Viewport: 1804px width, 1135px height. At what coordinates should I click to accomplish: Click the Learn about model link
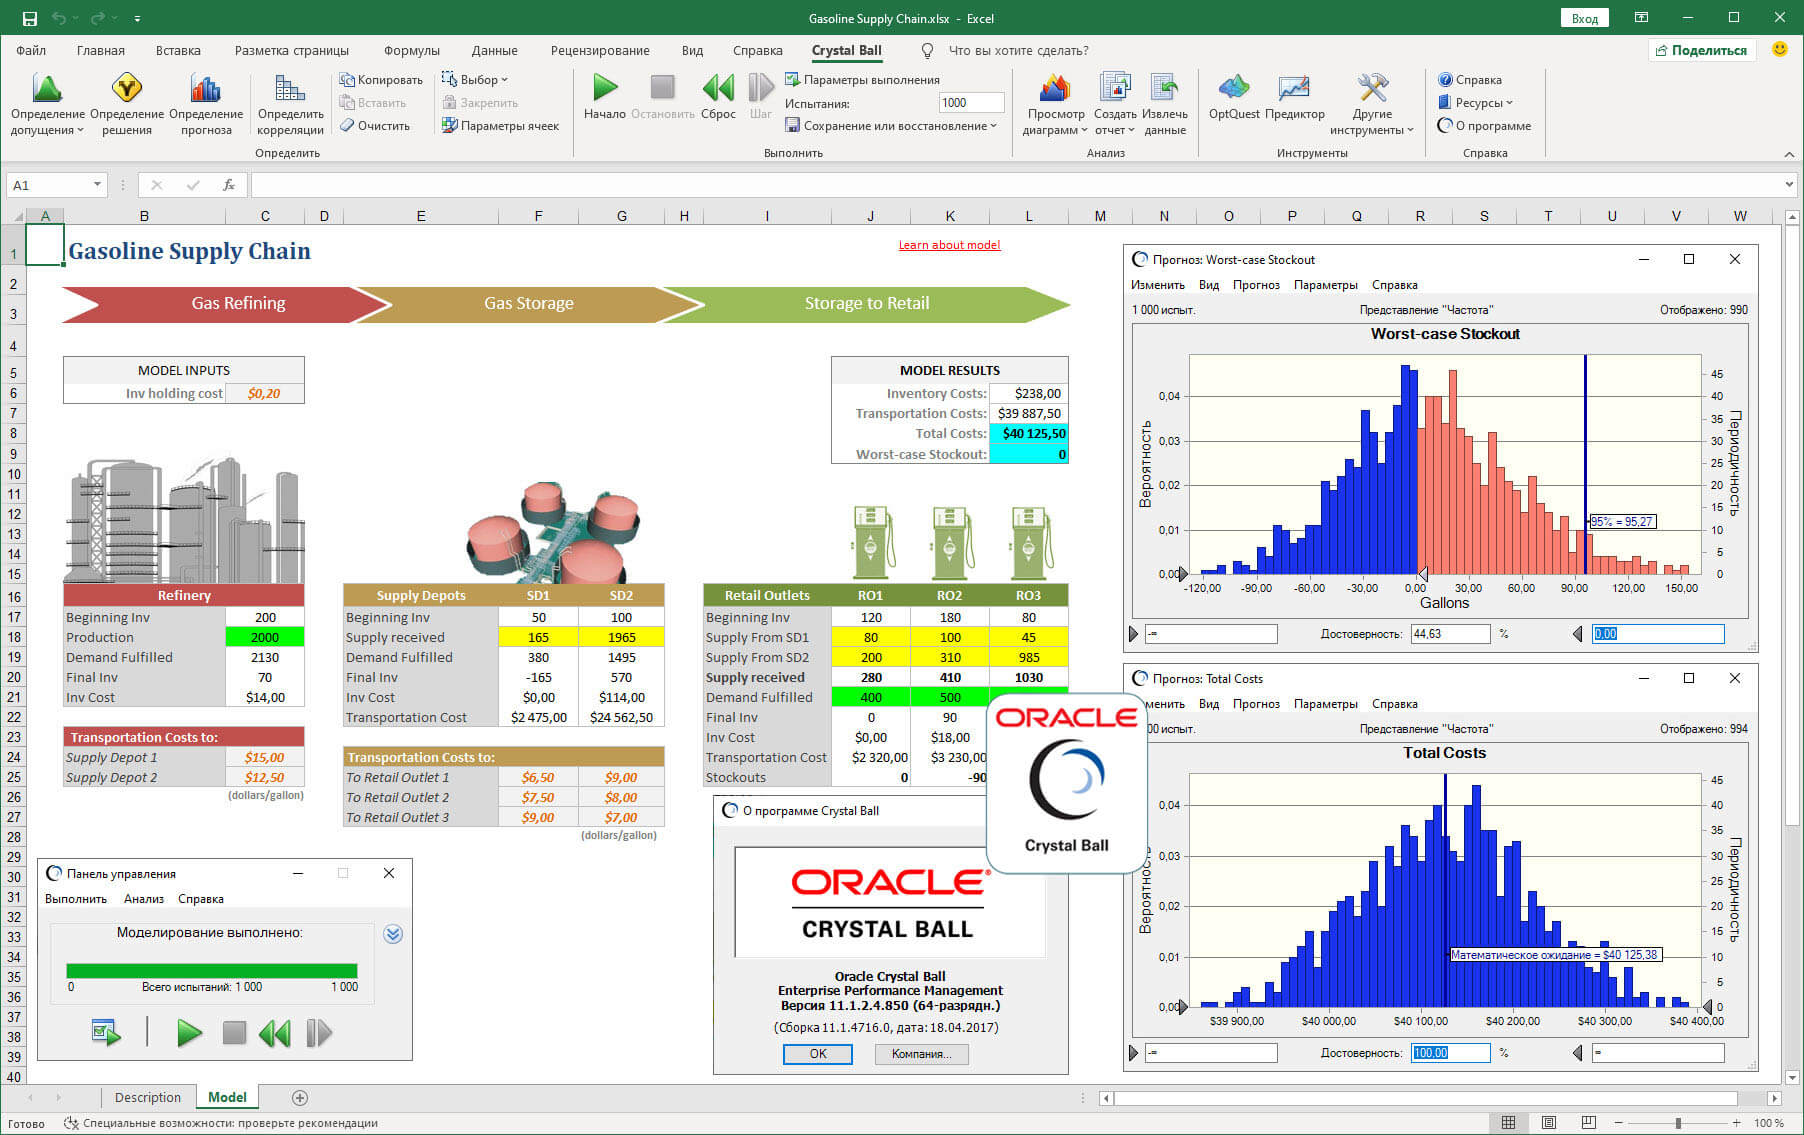(x=949, y=245)
